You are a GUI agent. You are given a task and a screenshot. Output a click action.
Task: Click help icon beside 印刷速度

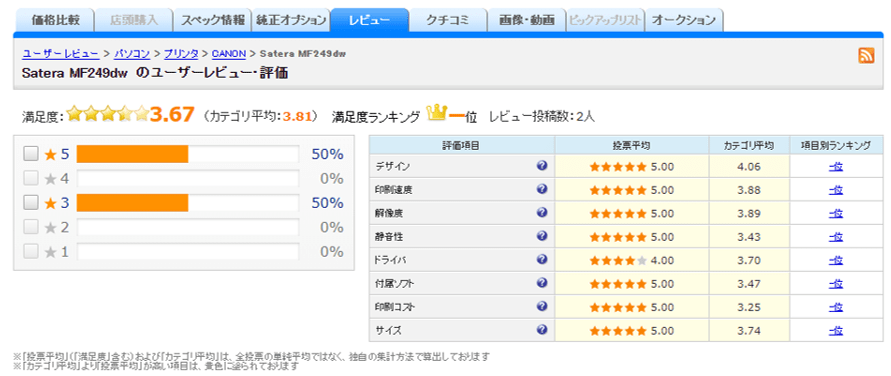click(542, 189)
